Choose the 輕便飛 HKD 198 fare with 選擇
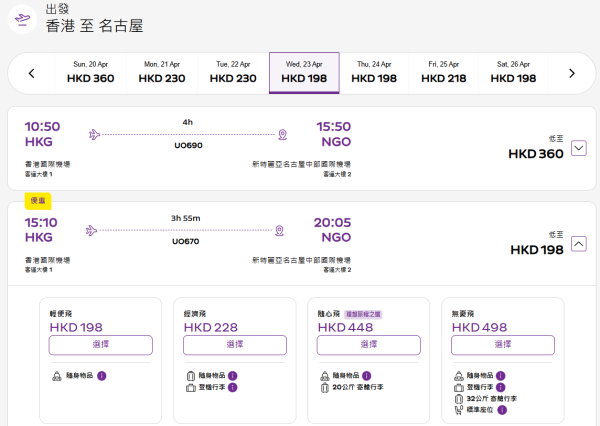The image size is (600, 426). (101, 345)
